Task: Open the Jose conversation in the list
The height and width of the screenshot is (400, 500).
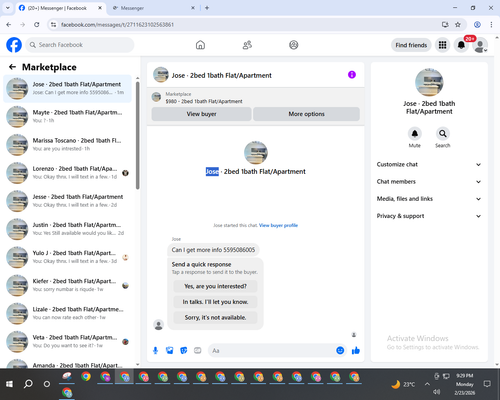Action: 67,89
